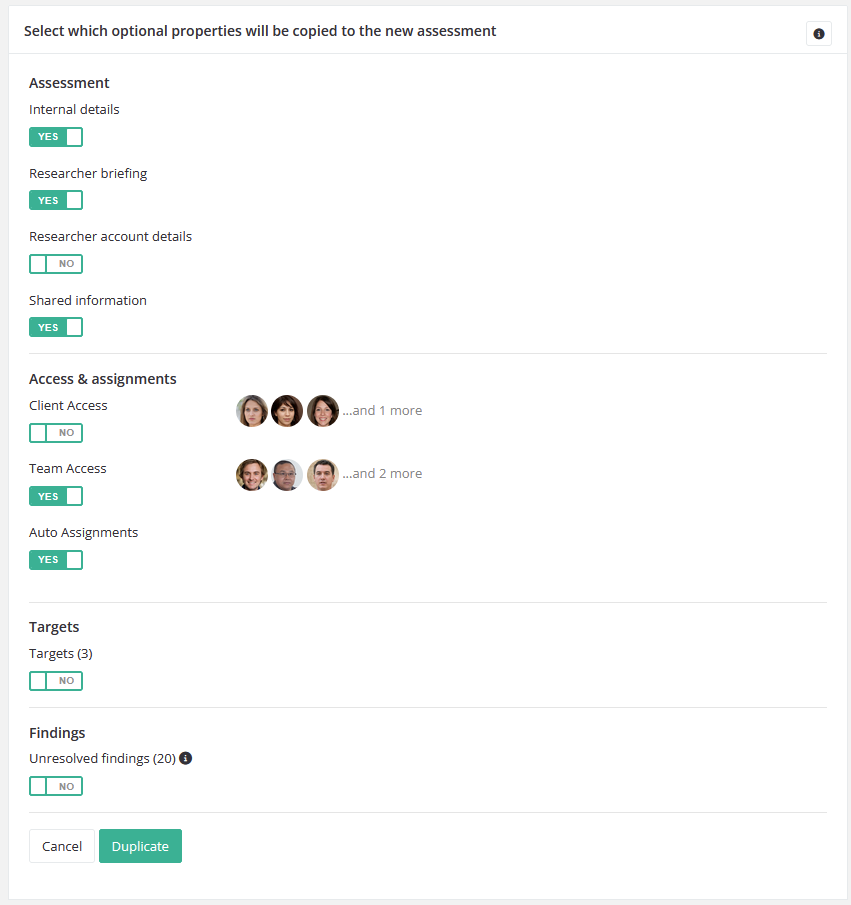Click the first Client Access avatar
Screen dimensions: 851x905
(251, 410)
